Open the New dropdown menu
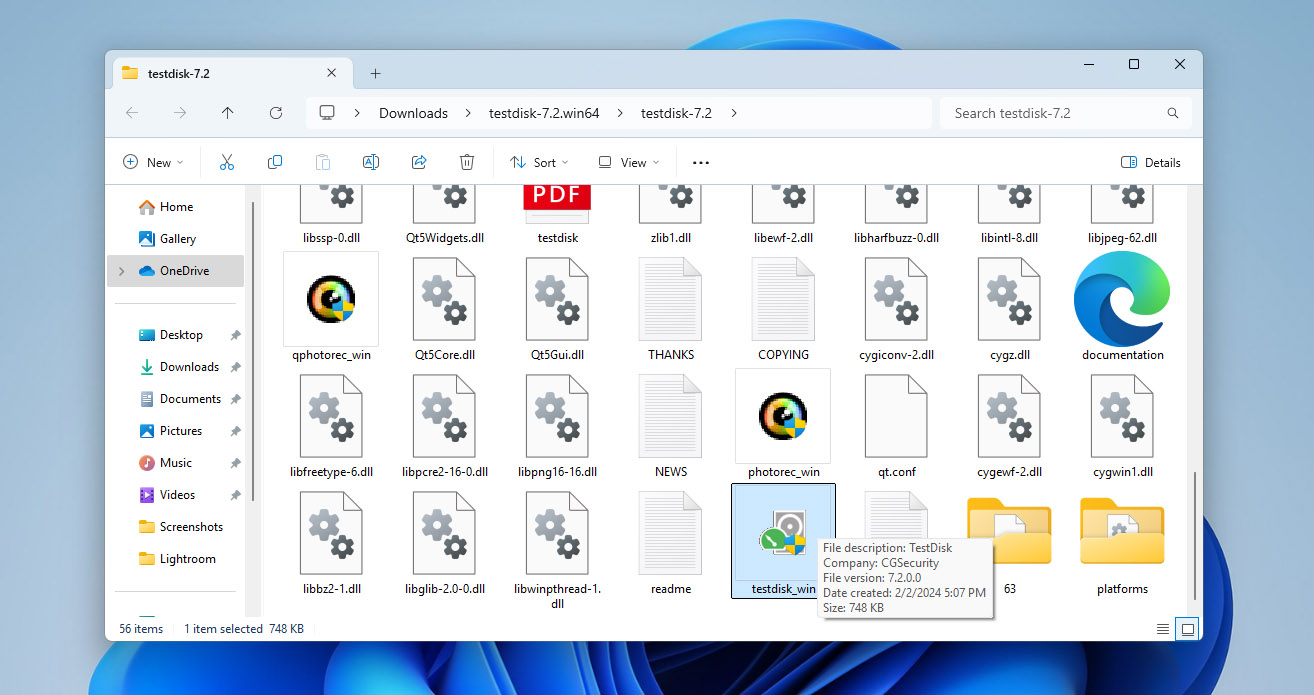Viewport: 1314px width, 695px height. tap(153, 162)
